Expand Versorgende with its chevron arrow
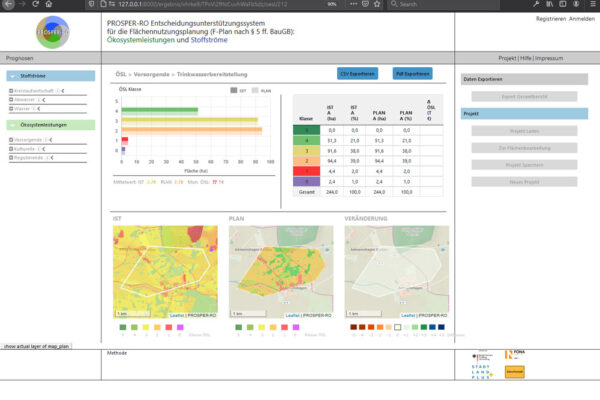 pyautogui.click(x=51, y=140)
